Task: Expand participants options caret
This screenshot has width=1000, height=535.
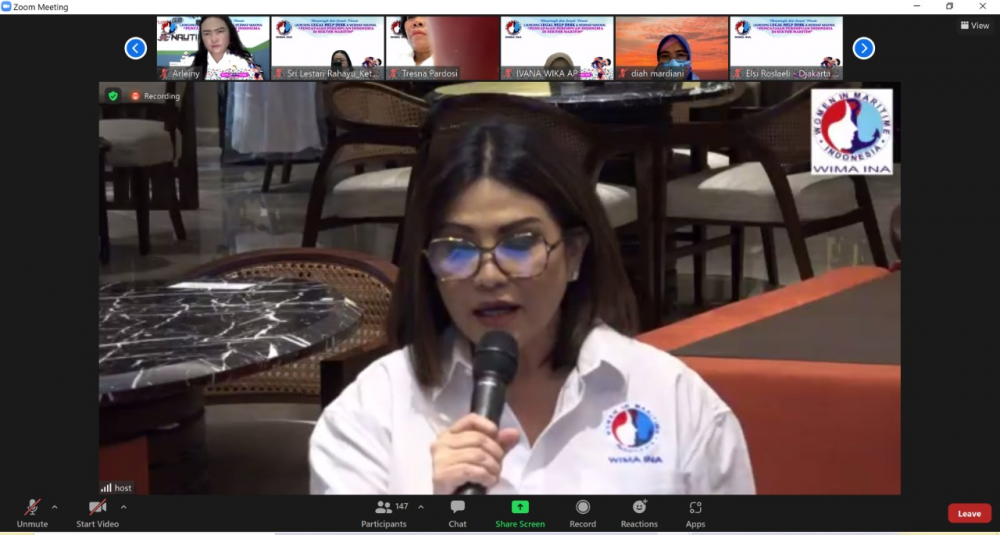Action: pyautogui.click(x=421, y=507)
